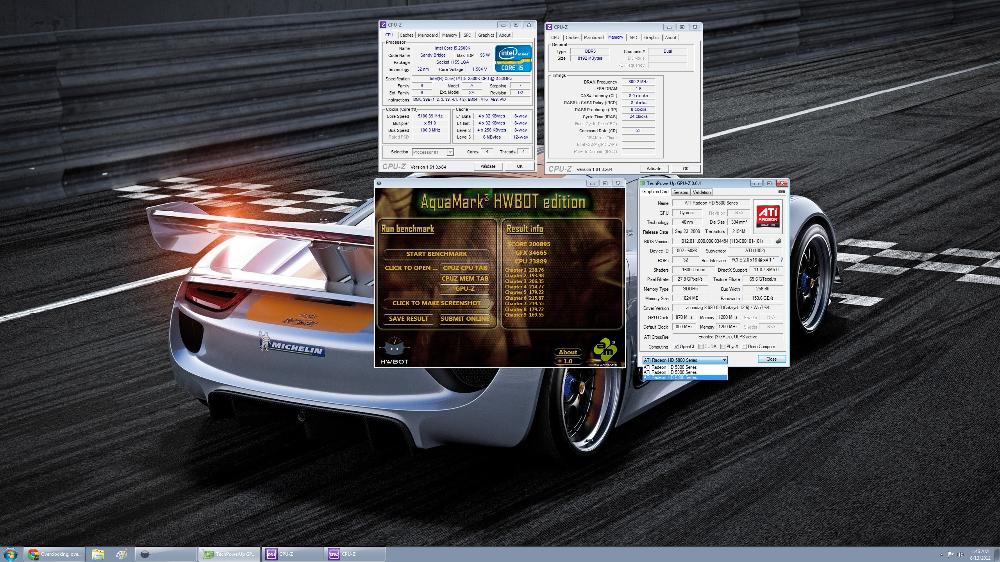
Task: Switch to SPD tab in the CPU-Z processor window
Action: [x=467, y=35]
